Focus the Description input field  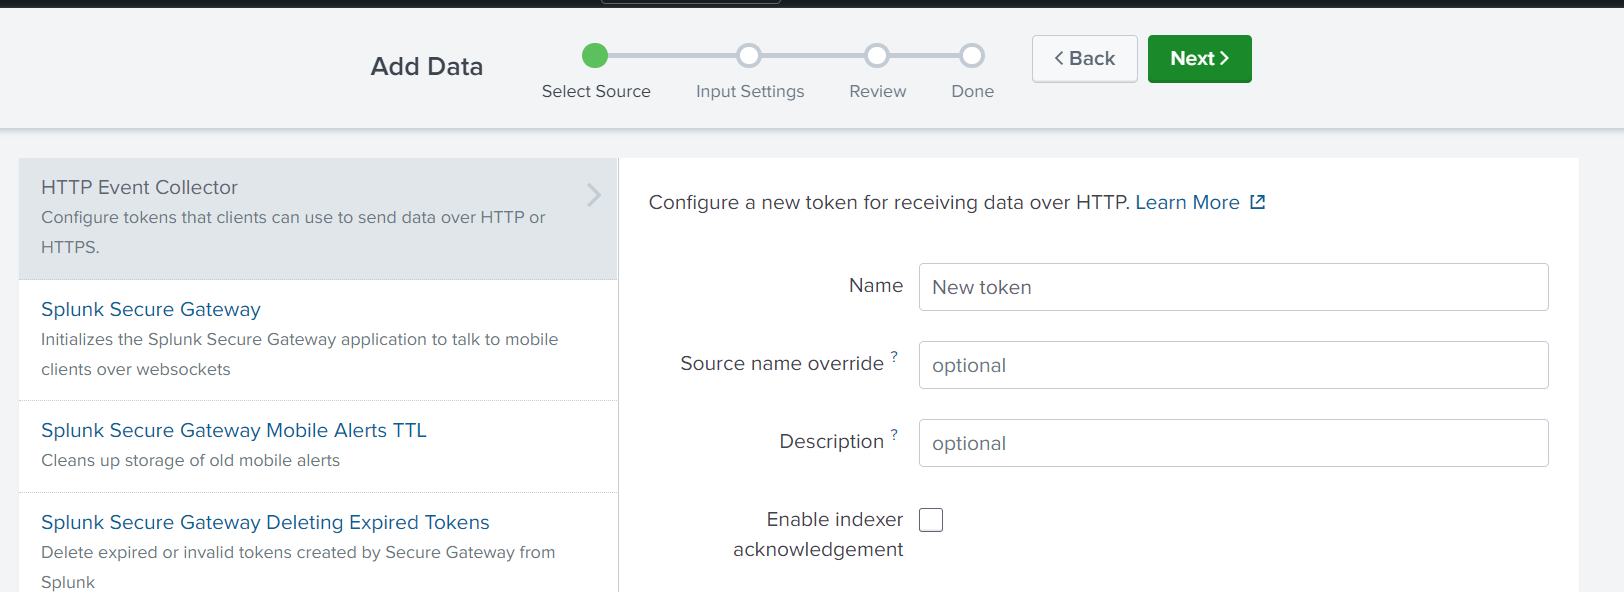(x=1233, y=443)
